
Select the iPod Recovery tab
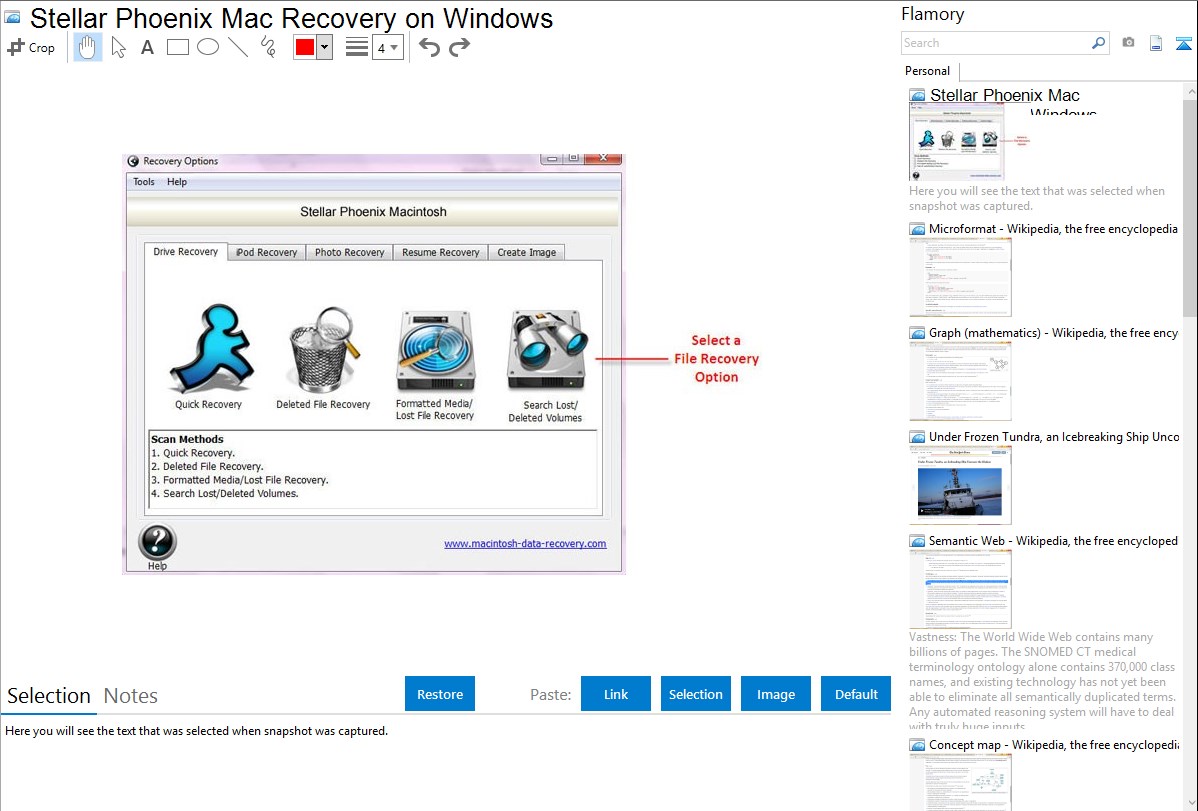(x=267, y=252)
